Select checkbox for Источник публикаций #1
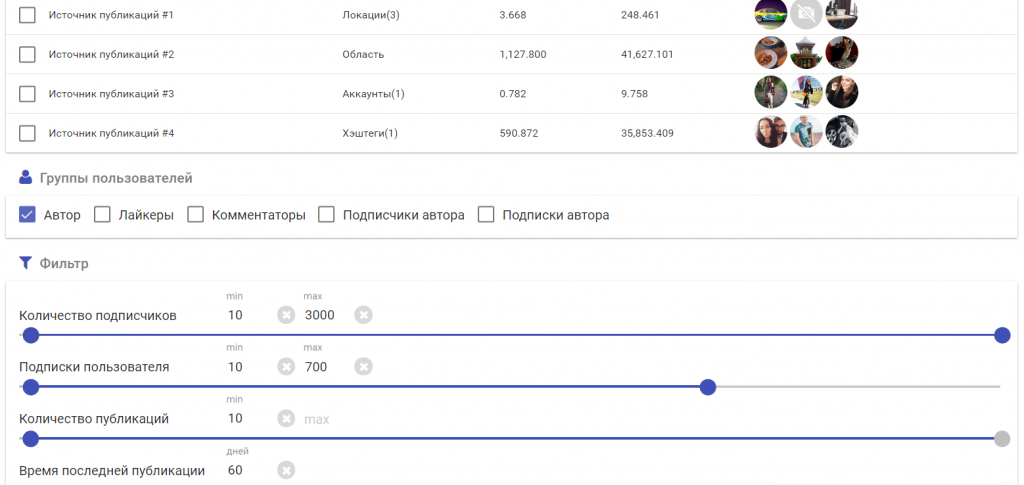Screen dimensions: 1024x485 [x=27, y=15]
